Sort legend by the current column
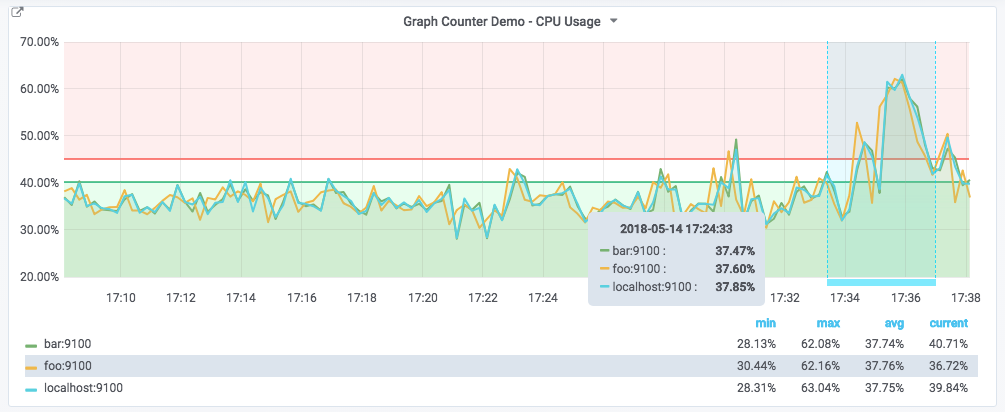Viewport: 1005px width, 412px height. 948,323
